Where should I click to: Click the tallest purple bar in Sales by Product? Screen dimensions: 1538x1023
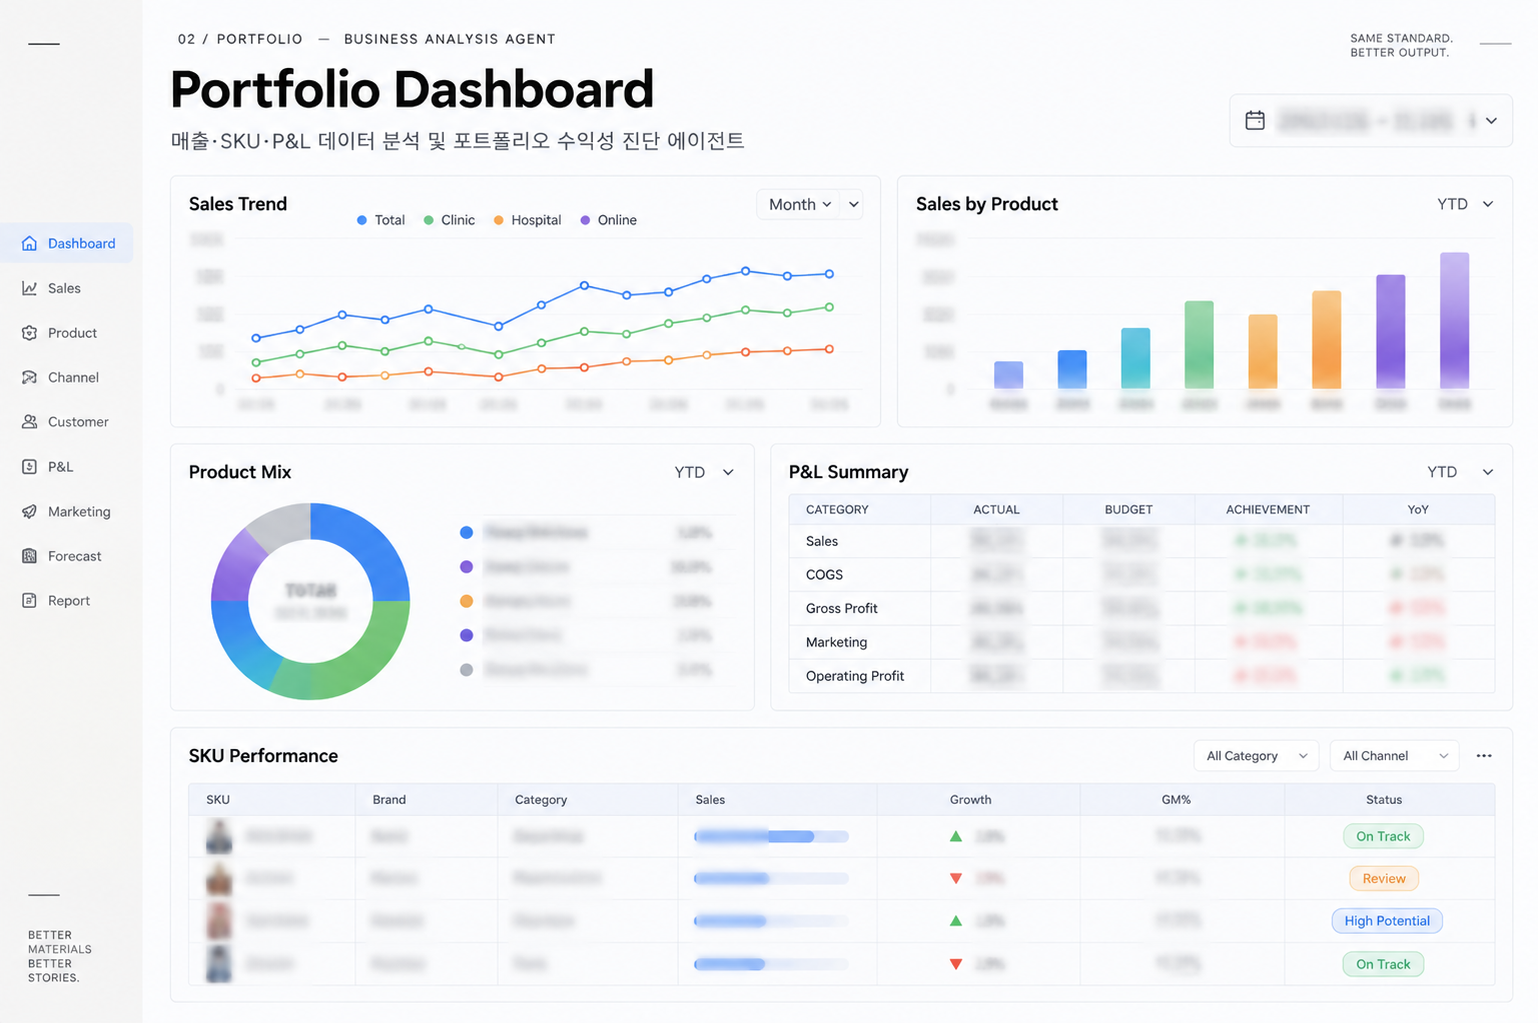[x=1454, y=320]
